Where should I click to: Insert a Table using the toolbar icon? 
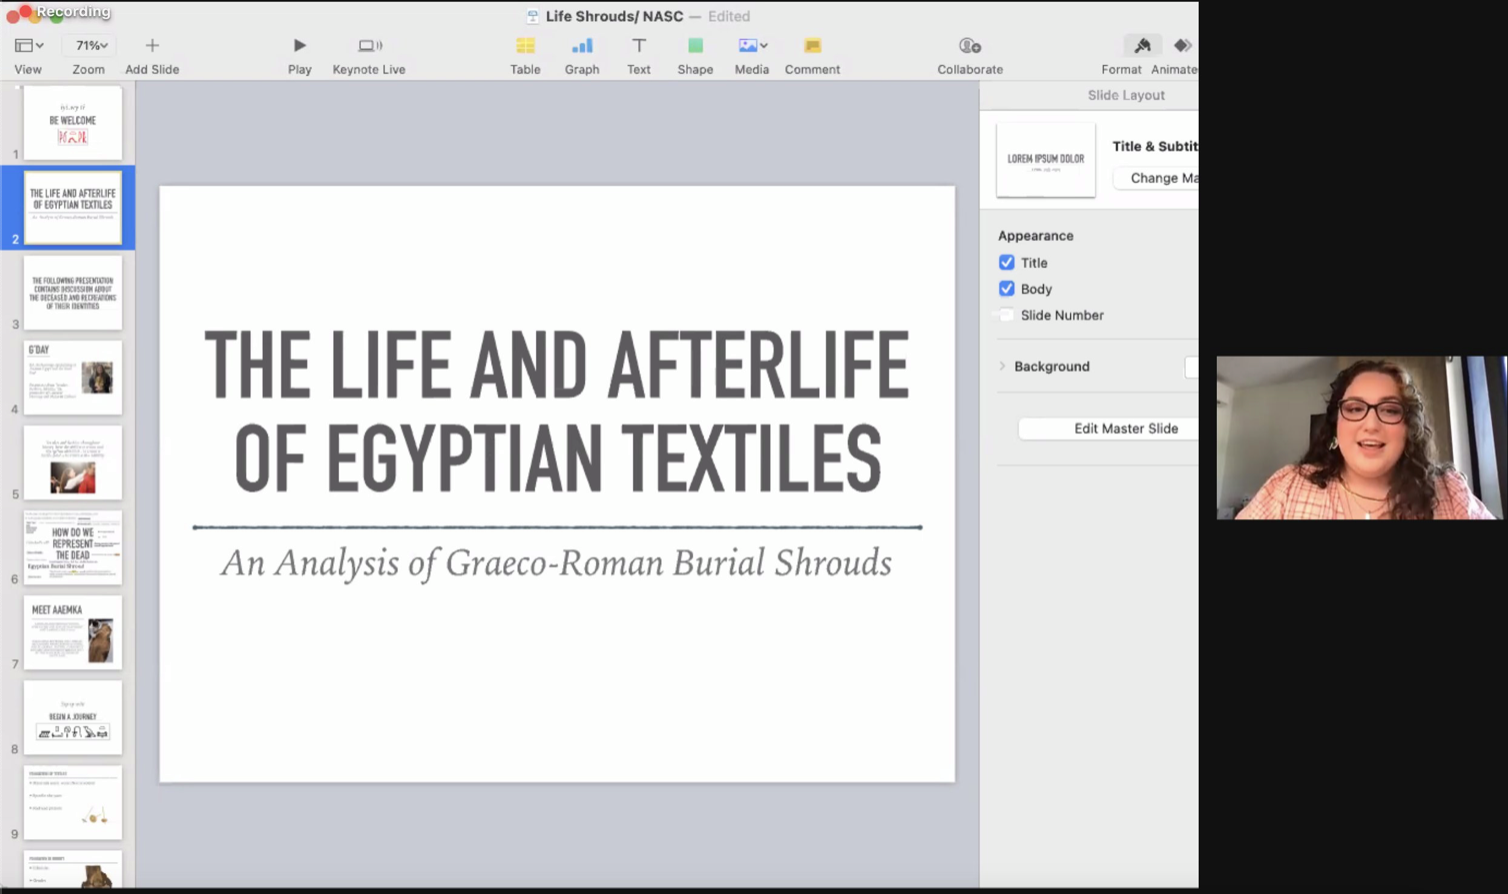525,46
